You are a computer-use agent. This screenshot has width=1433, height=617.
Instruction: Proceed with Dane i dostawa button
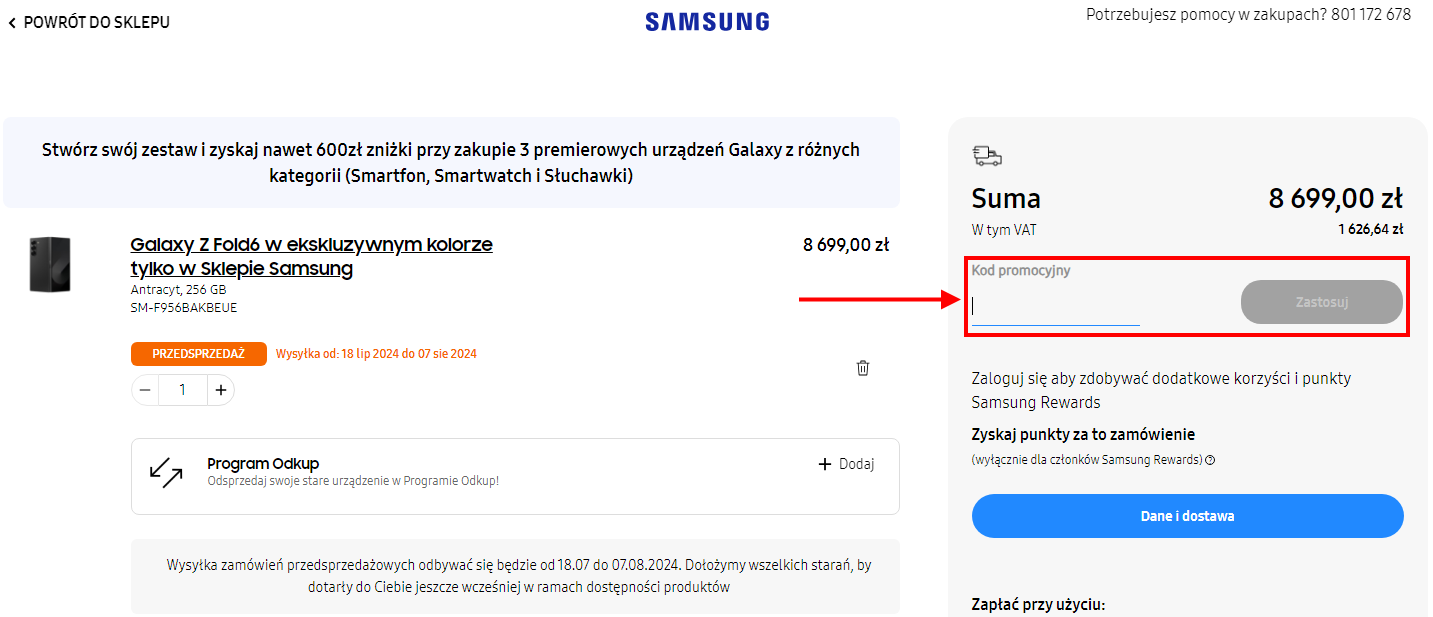point(1188,516)
